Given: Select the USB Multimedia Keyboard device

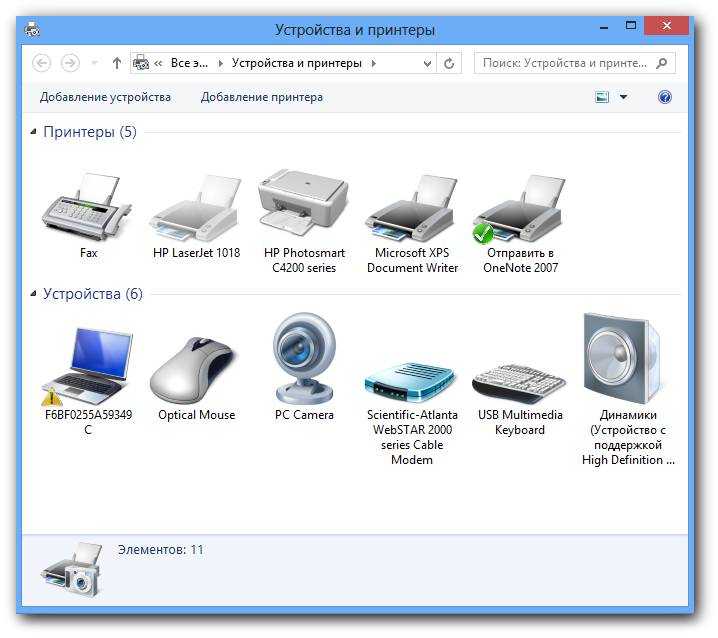Looking at the screenshot, I should (x=519, y=384).
